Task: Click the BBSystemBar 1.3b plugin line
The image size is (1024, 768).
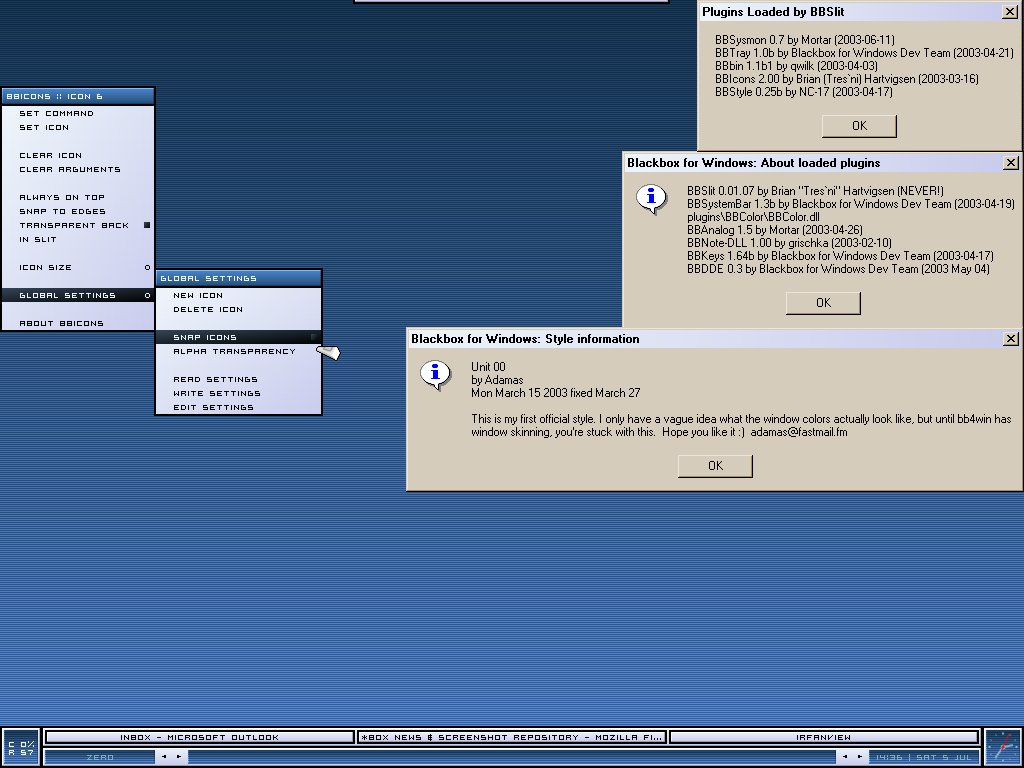Action: (x=851, y=204)
